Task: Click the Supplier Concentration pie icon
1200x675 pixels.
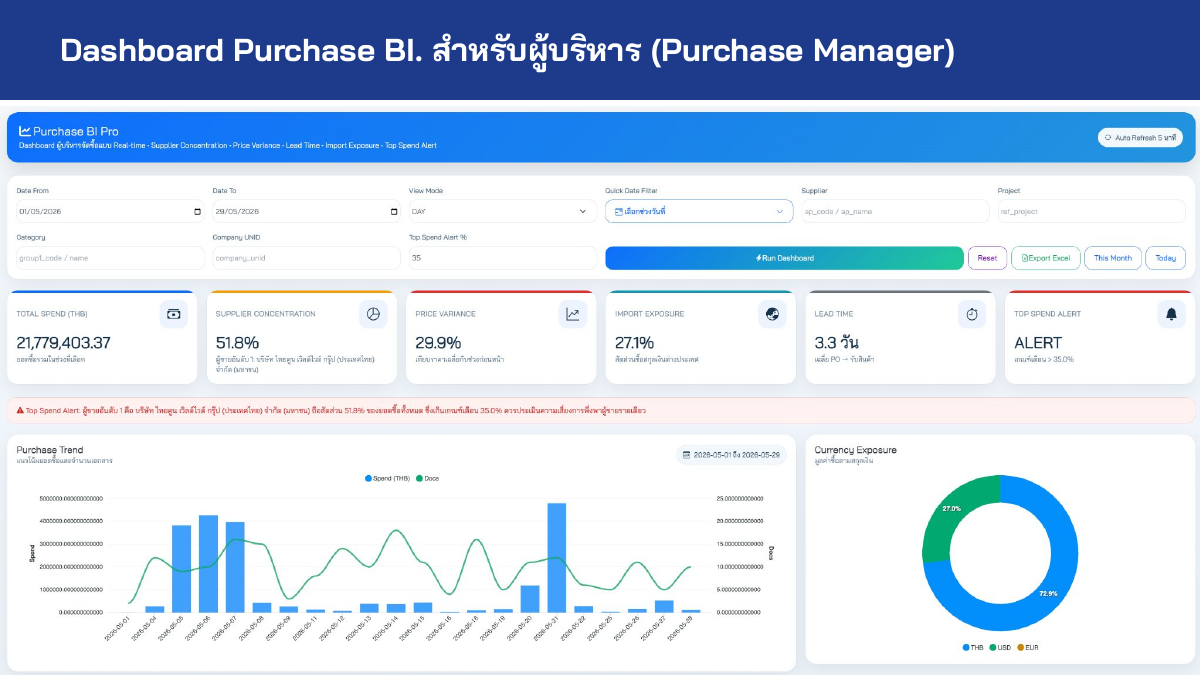Action: click(x=373, y=314)
